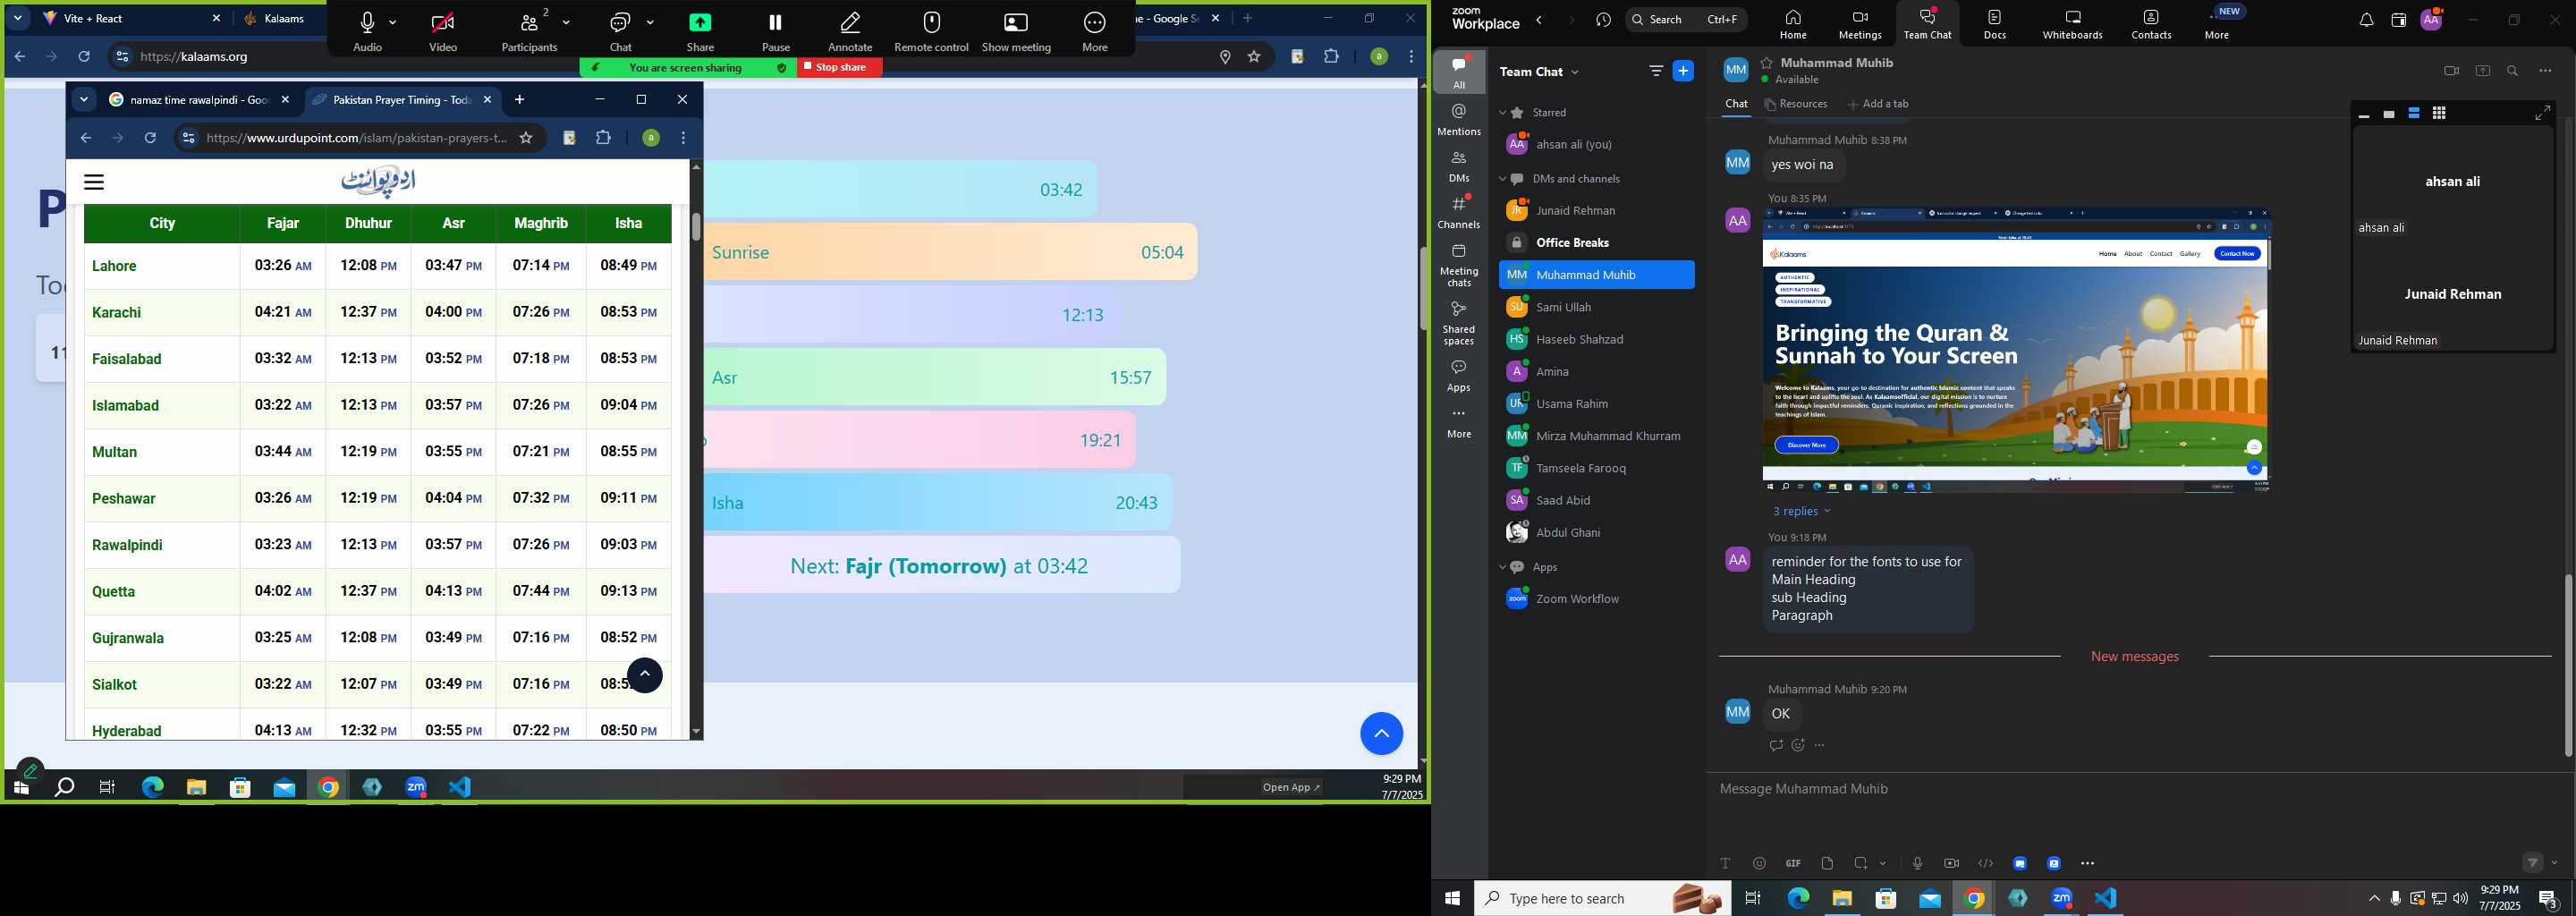Image resolution: width=2576 pixels, height=916 pixels.
Task: Collapse the Starred section
Action: click(x=1502, y=113)
